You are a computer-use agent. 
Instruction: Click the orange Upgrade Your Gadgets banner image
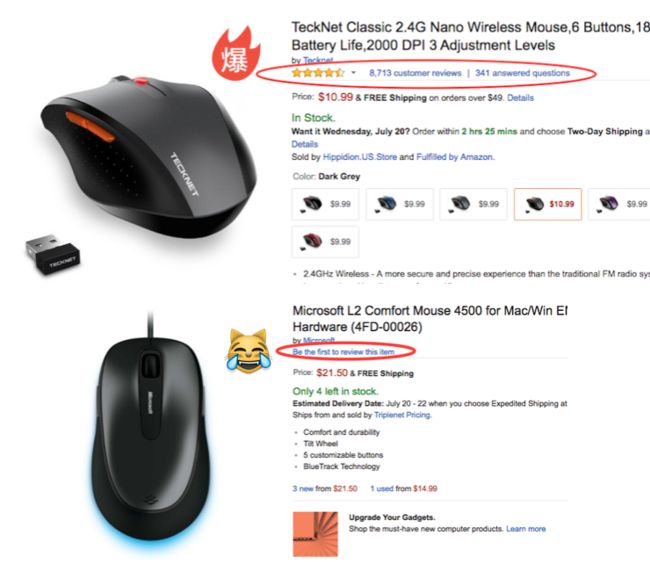coord(315,534)
